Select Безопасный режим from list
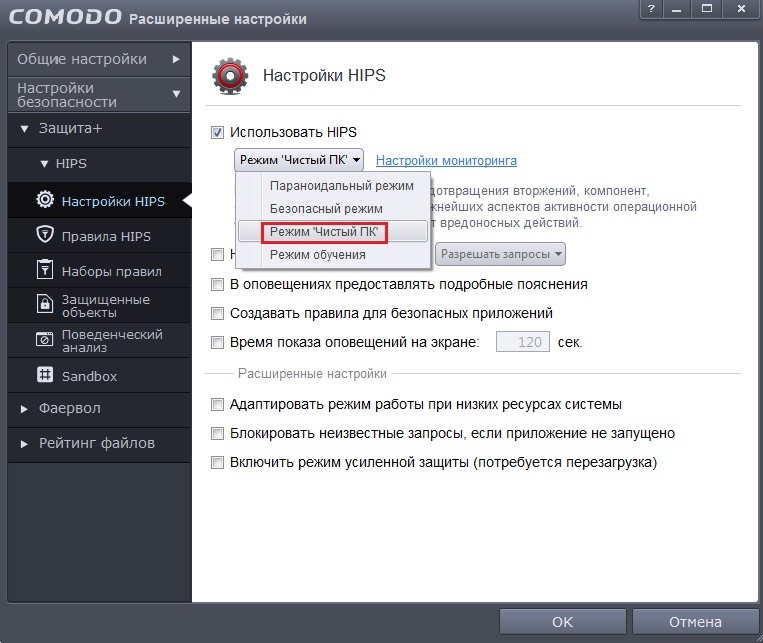The image size is (763, 643). (x=333, y=208)
